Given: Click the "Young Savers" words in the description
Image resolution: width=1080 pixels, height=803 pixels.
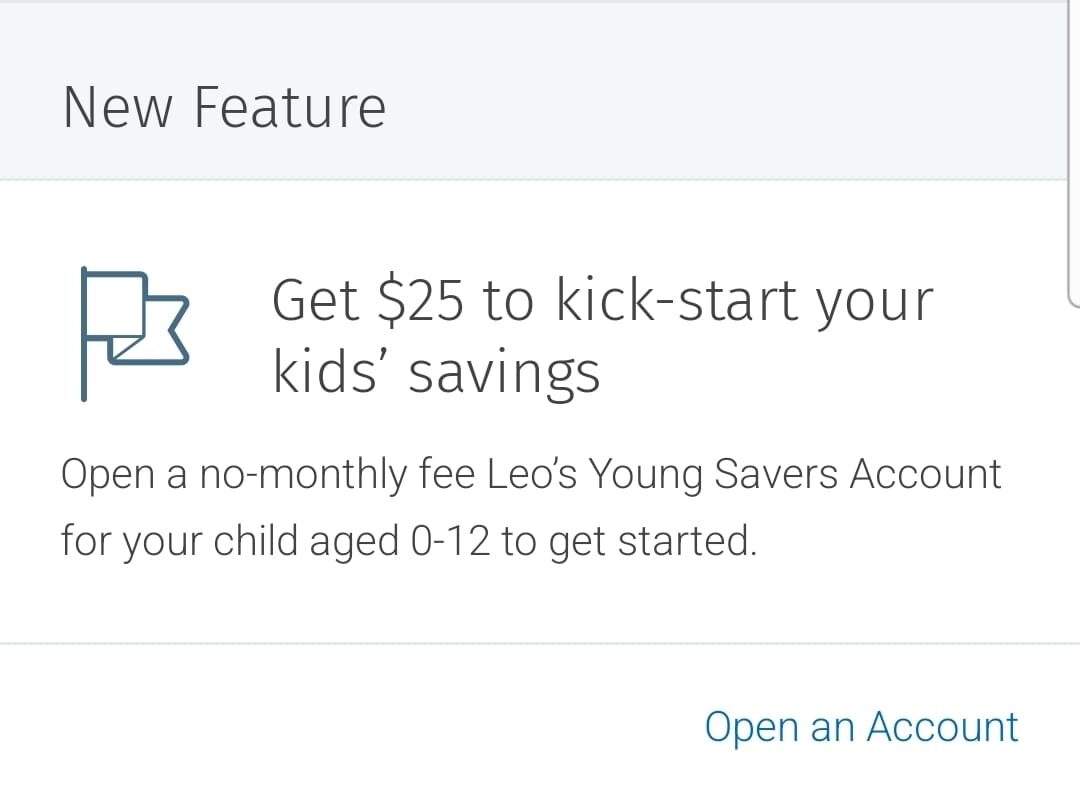Looking at the screenshot, I should point(714,474).
